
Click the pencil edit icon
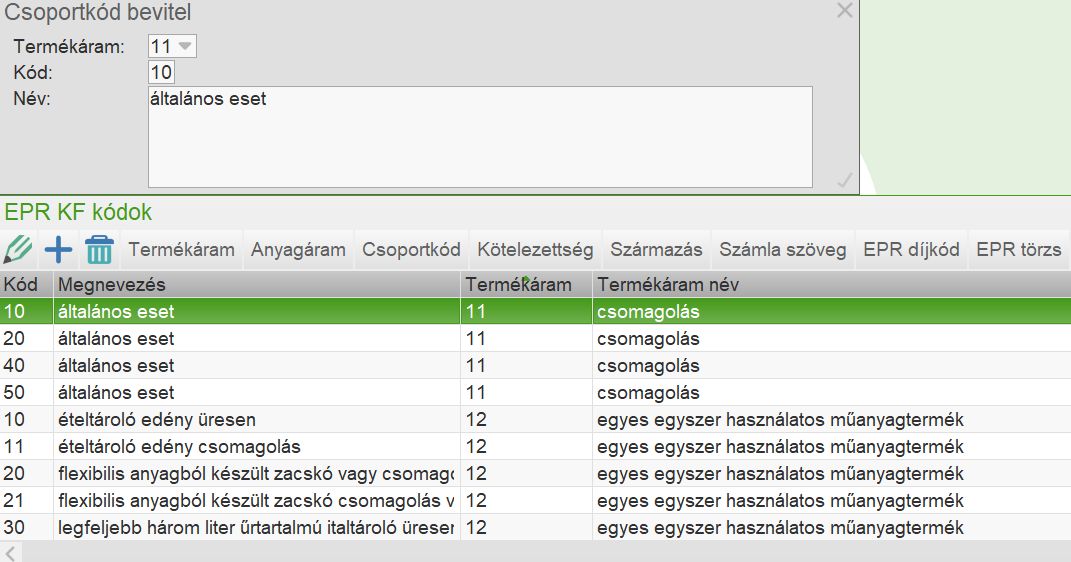tap(18, 249)
